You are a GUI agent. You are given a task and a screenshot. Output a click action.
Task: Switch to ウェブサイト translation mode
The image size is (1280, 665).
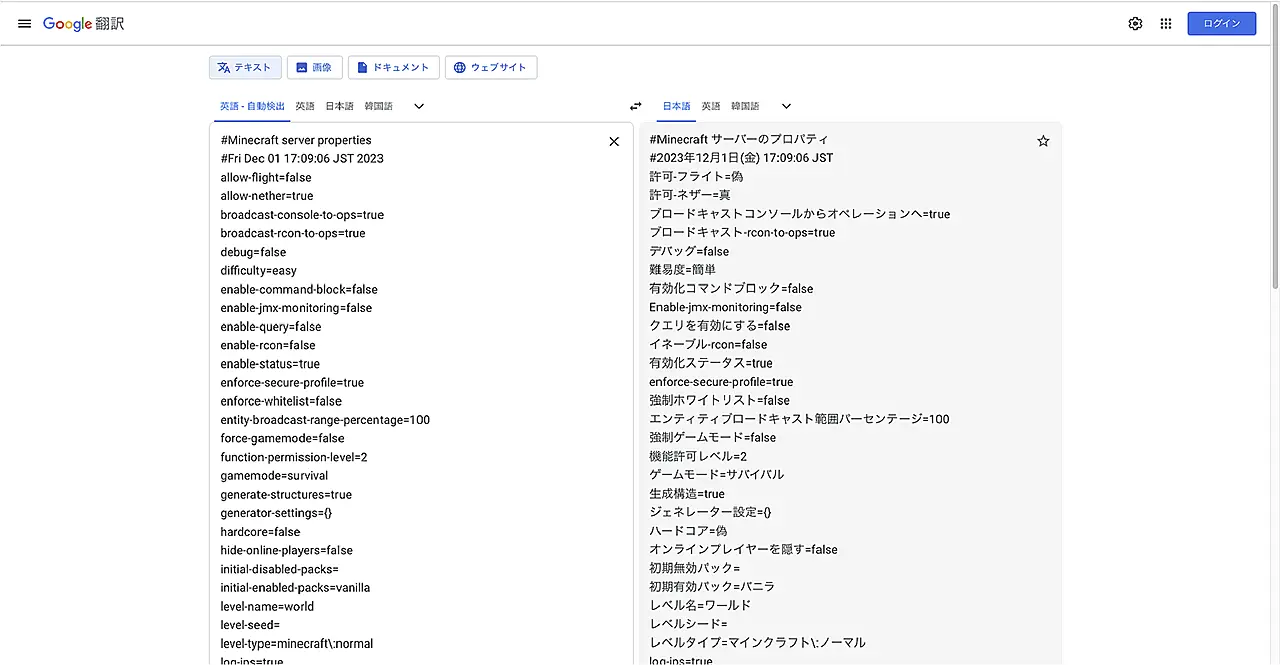click(x=490, y=67)
